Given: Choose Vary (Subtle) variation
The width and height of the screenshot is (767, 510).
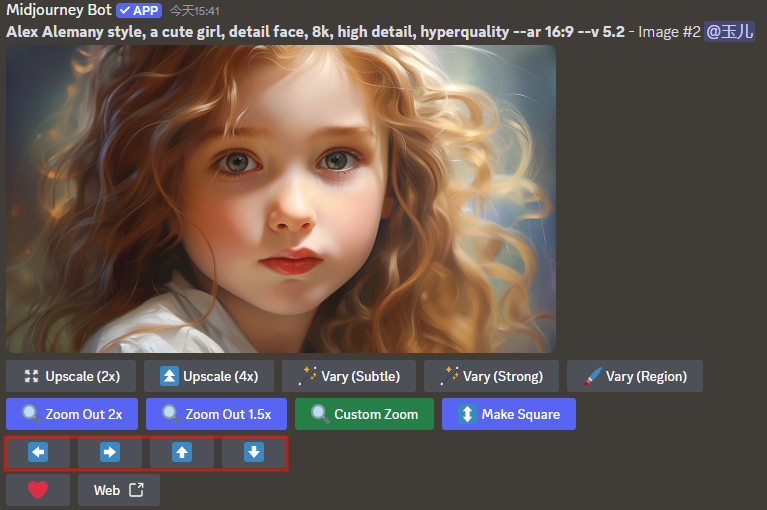Looking at the screenshot, I should point(349,376).
